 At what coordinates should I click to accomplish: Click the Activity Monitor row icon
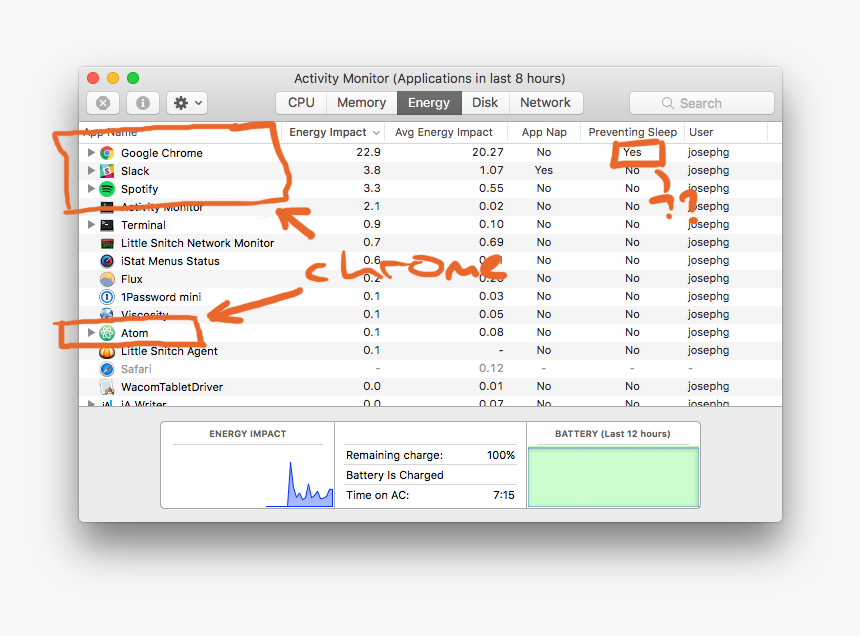point(107,207)
